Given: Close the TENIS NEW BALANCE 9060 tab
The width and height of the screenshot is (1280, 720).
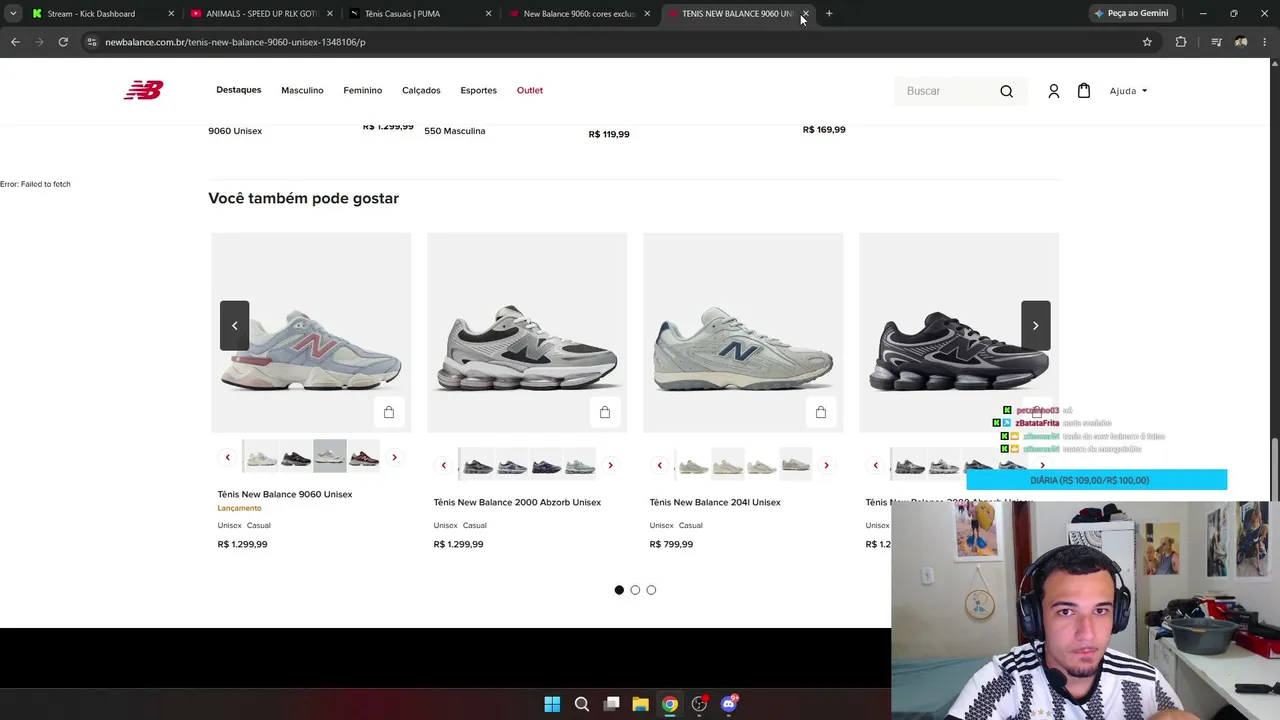Looking at the screenshot, I should (x=805, y=14).
